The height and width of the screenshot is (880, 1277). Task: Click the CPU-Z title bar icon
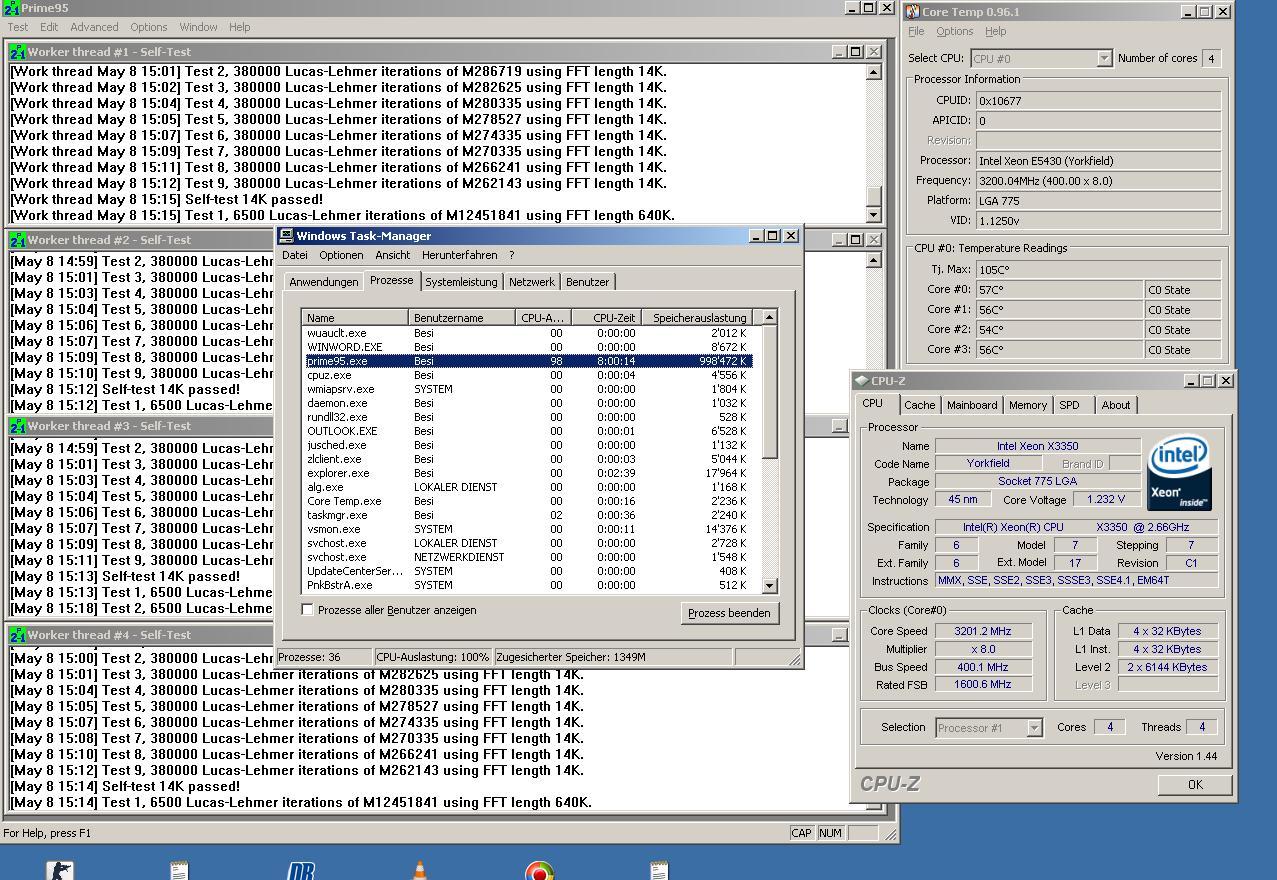(861, 381)
